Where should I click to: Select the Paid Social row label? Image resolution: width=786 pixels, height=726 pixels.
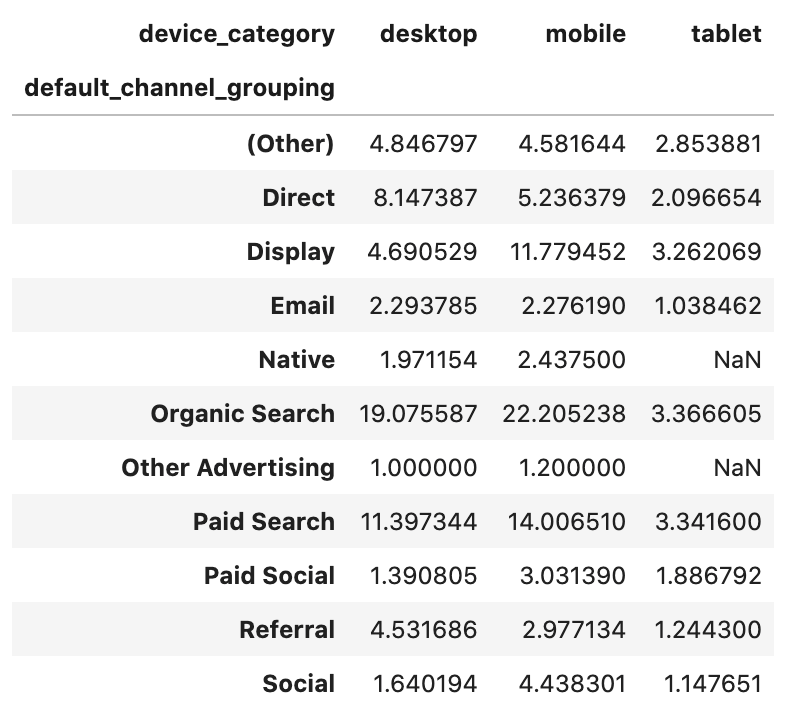pos(269,576)
